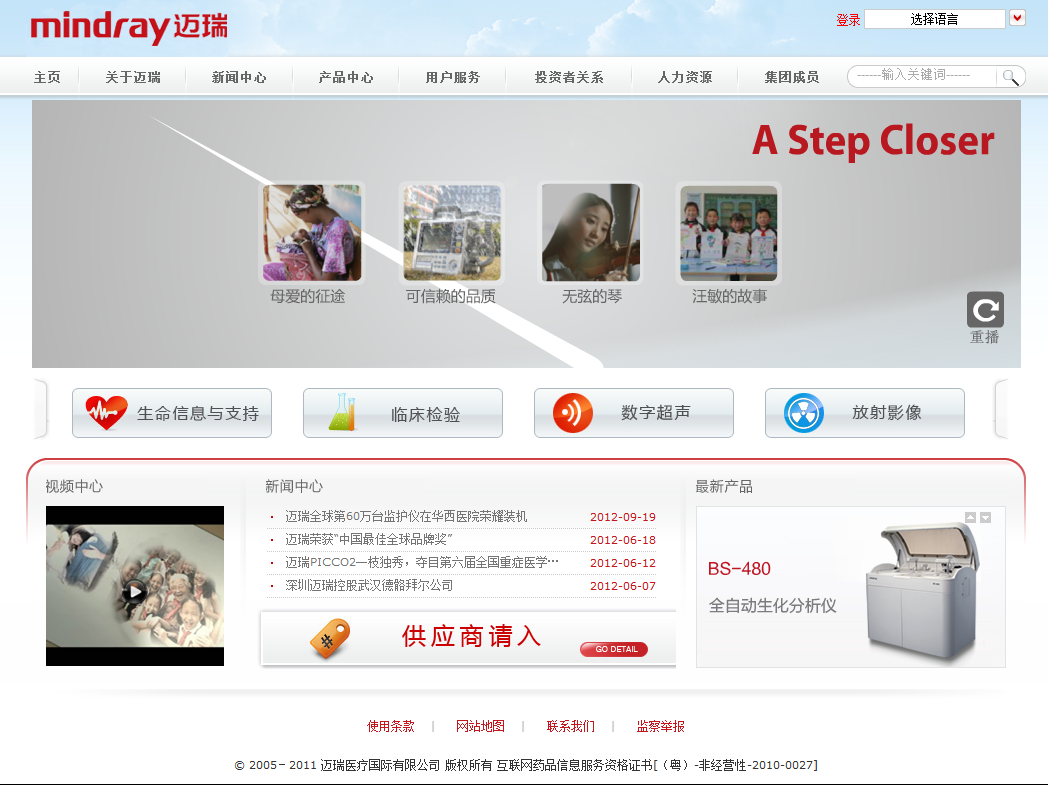
Task: Open the 母爱的征途 story thumbnail
Action: 311,232
